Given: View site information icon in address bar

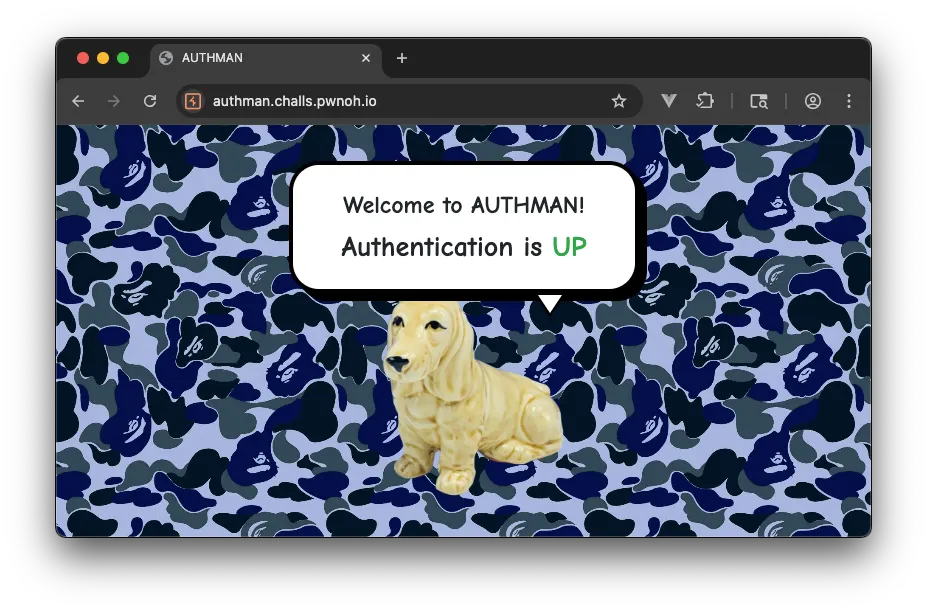Looking at the screenshot, I should pos(193,101).
